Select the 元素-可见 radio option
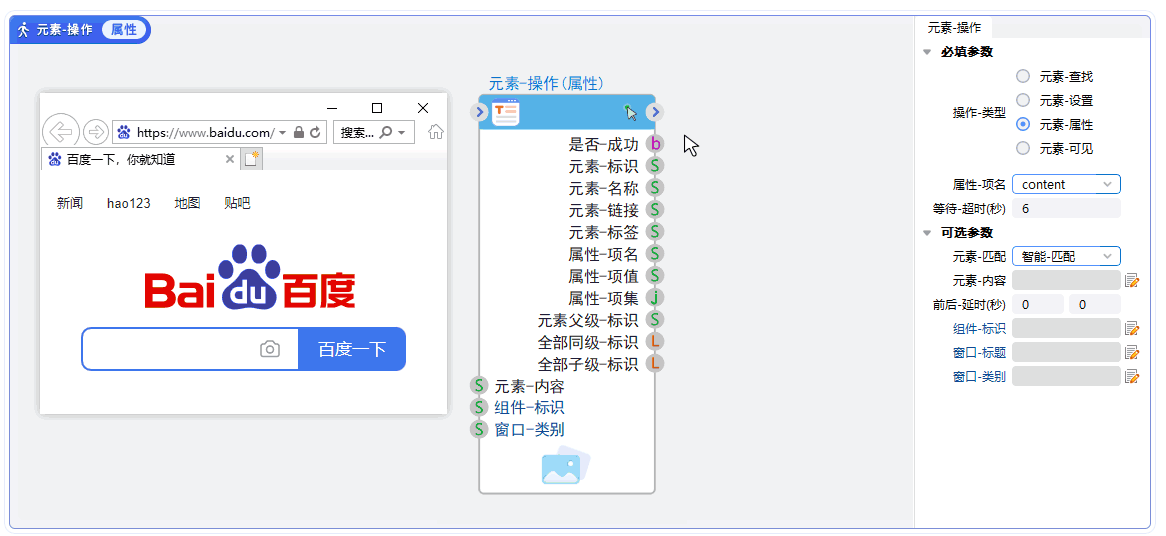The image size is (1166, 536). (x=1023, y=148)
